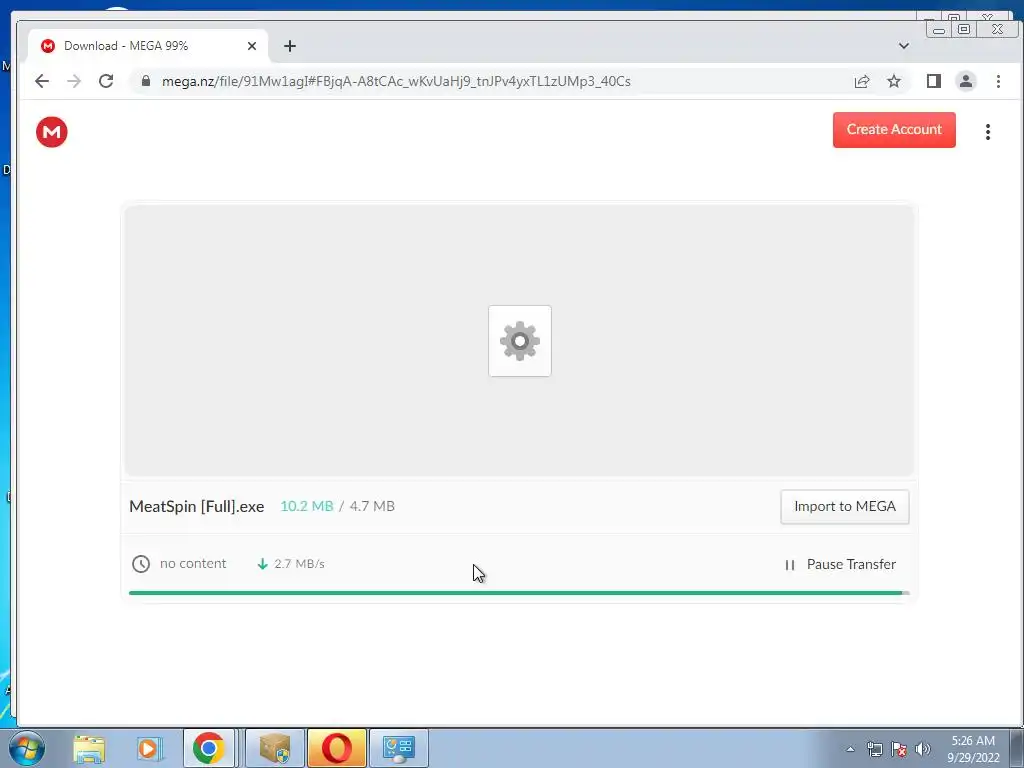
Task: Click the green download speed arrow
Action: [x=263, y=564]
